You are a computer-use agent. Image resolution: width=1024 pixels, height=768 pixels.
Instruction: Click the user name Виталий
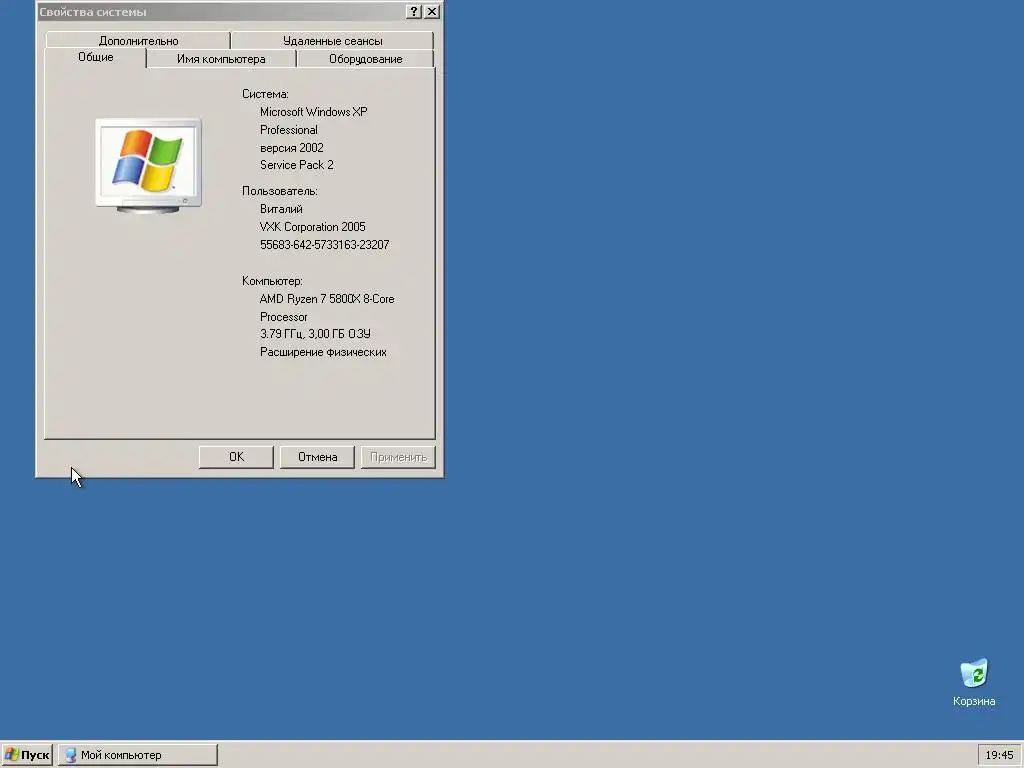[281, 209]
